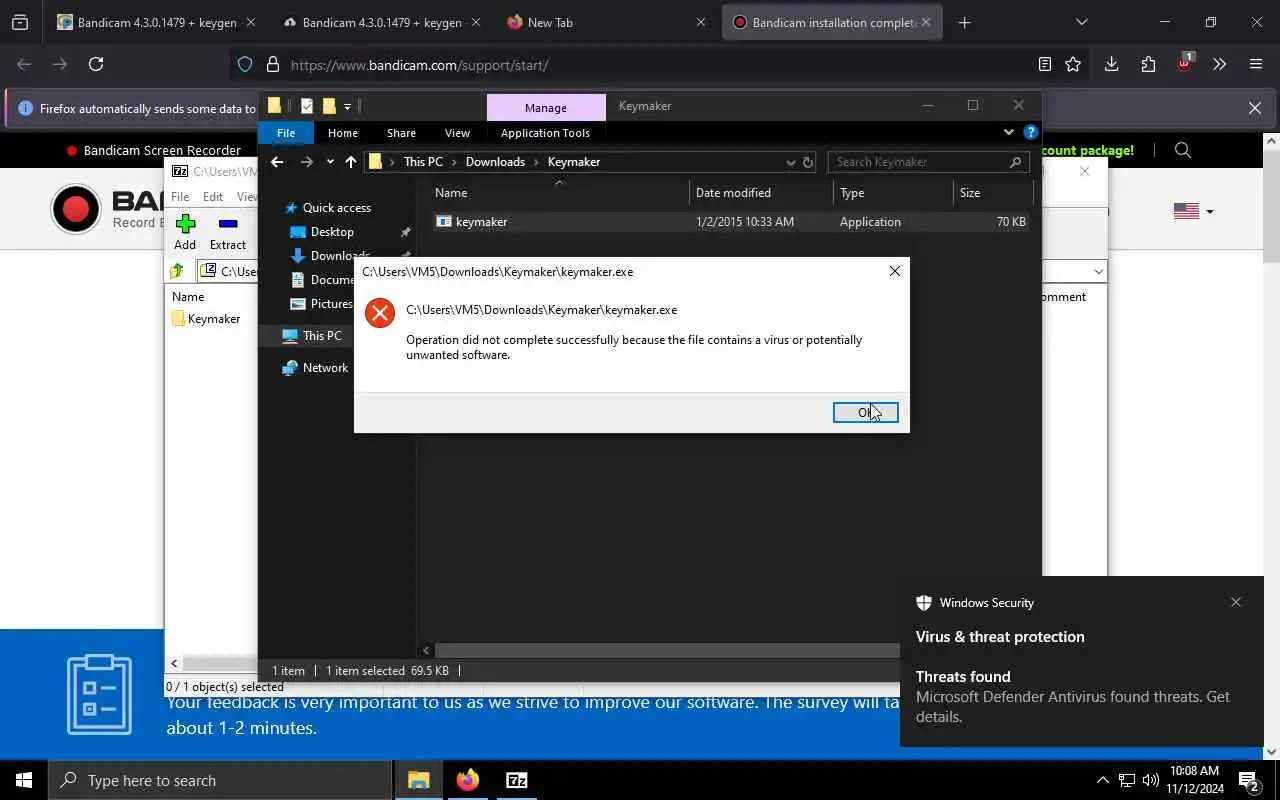
Task: Open the language flag dropdown
Action: (1193, 211)
